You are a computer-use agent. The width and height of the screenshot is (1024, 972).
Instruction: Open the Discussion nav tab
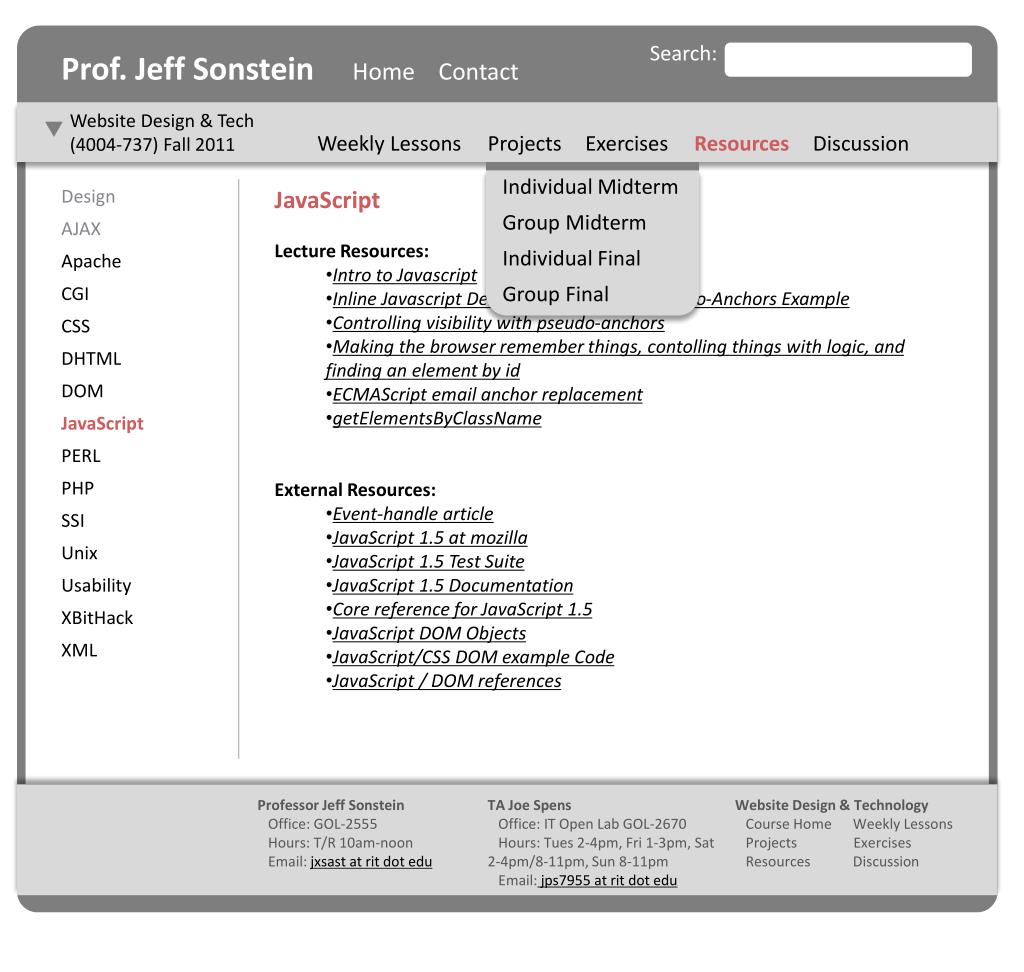click(x=861, y=144)
